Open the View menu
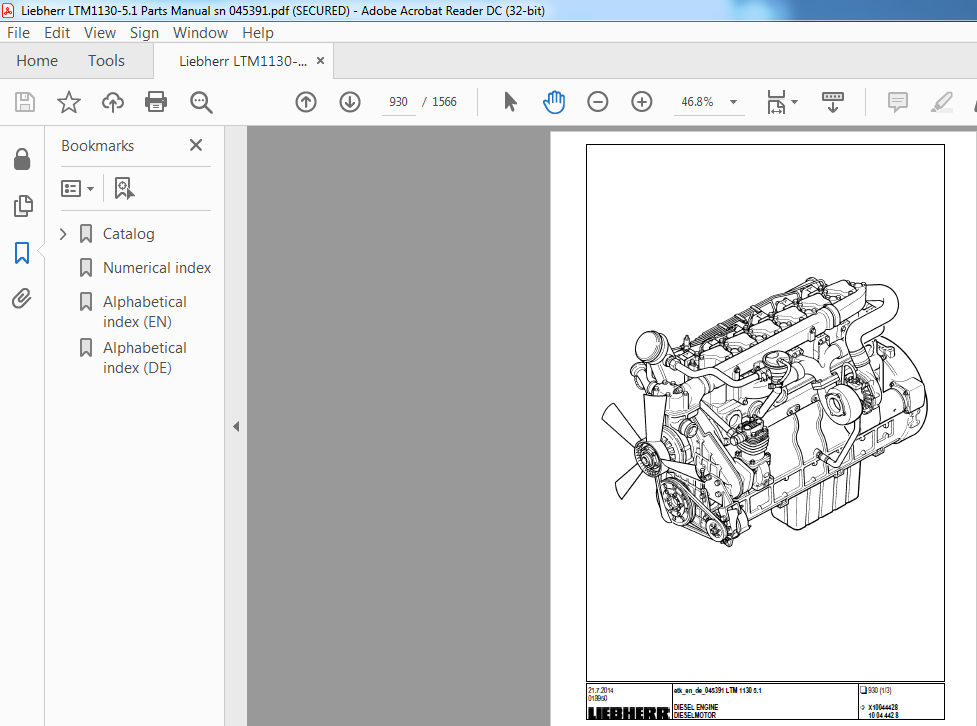 pyautogui.click(x=100, y=32)
